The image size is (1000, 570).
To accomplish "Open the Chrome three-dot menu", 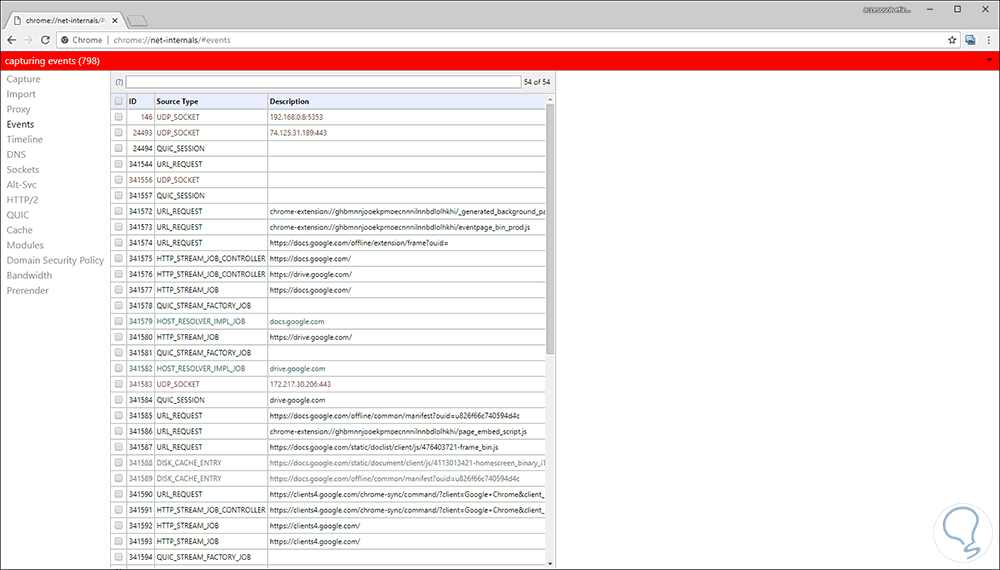I will [x=989, y=40].
